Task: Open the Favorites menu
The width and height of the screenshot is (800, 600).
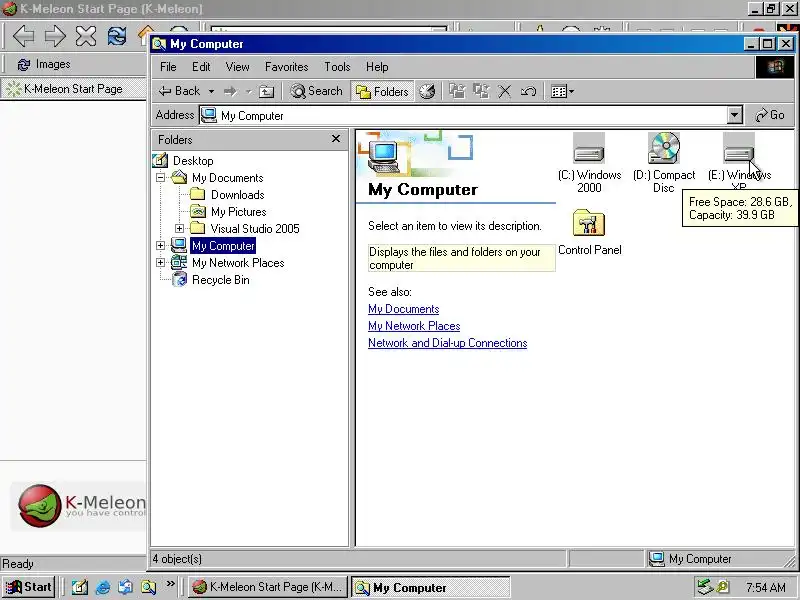Action: click(x=286, y=67)
